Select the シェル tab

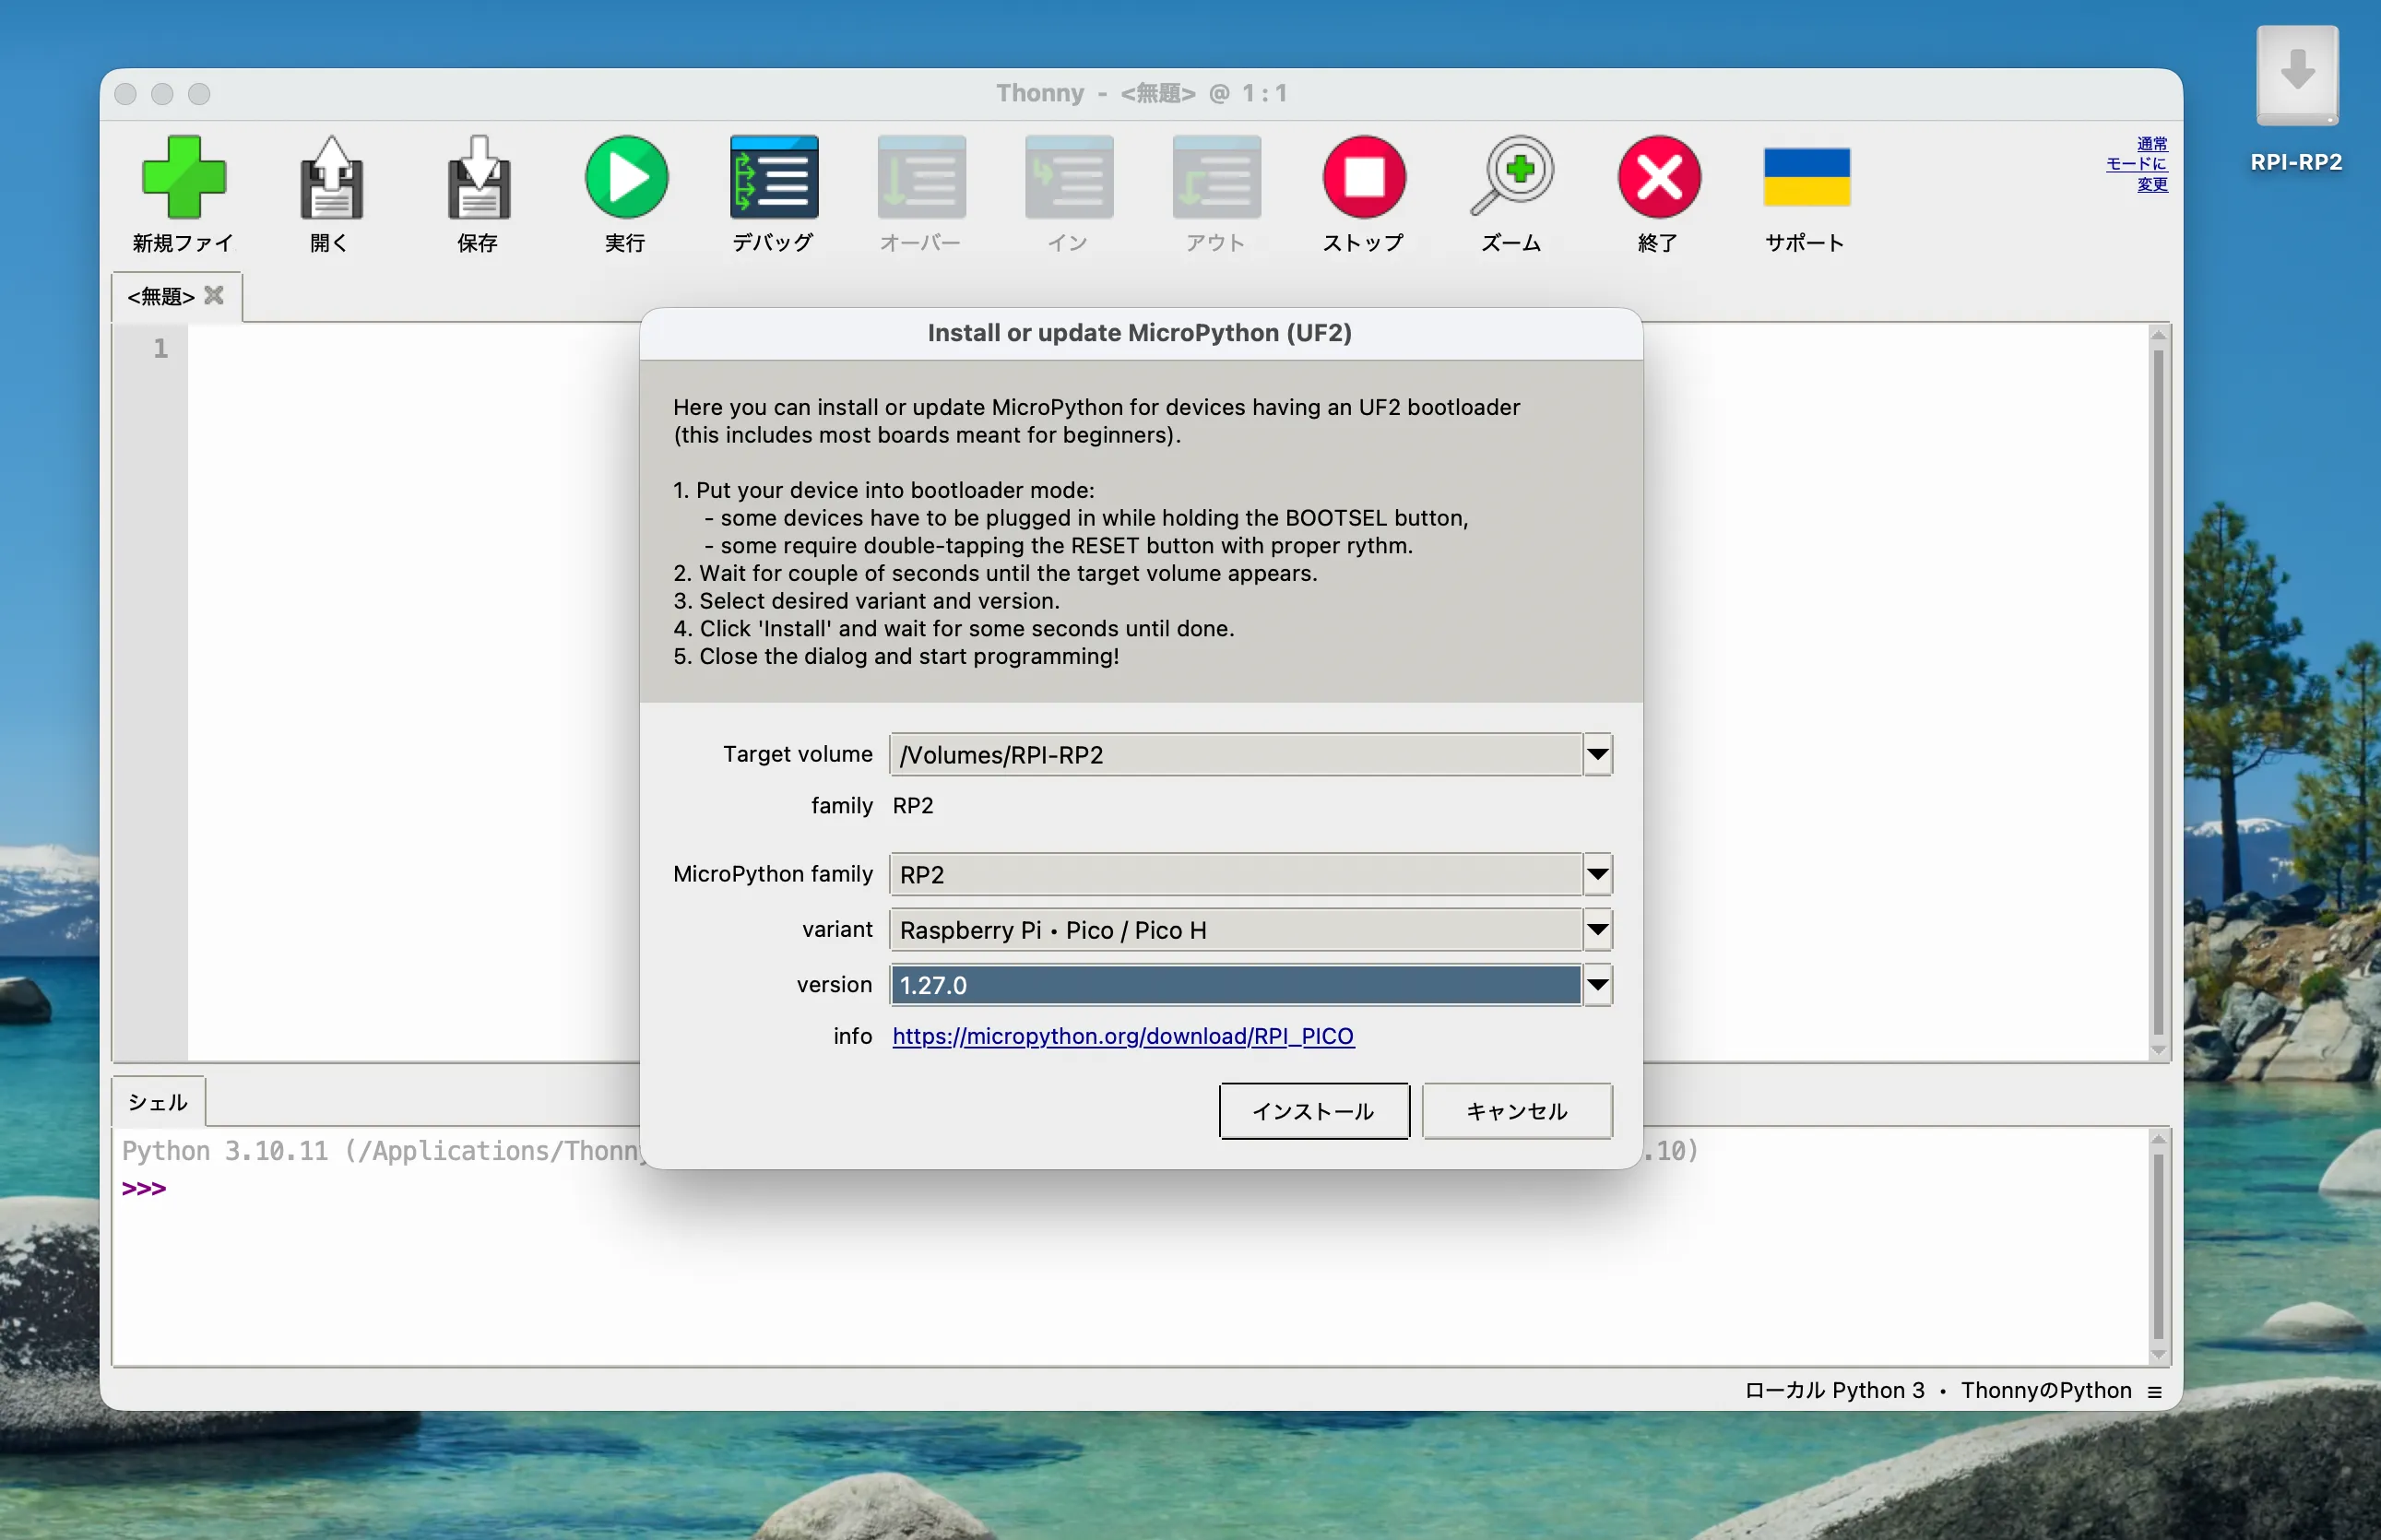(158, 1102)
